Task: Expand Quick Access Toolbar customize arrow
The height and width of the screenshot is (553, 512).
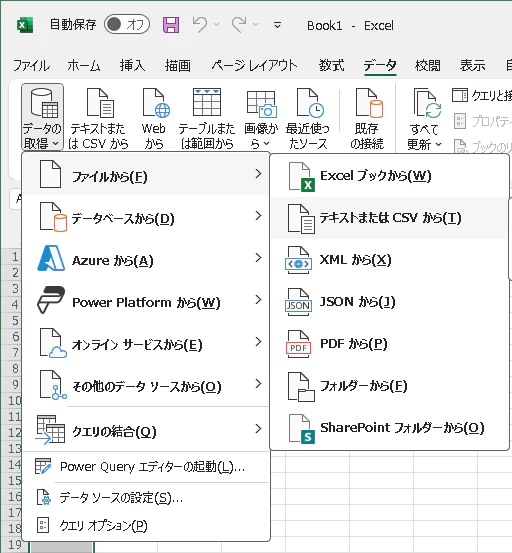Action: click(x=278, y=25)
